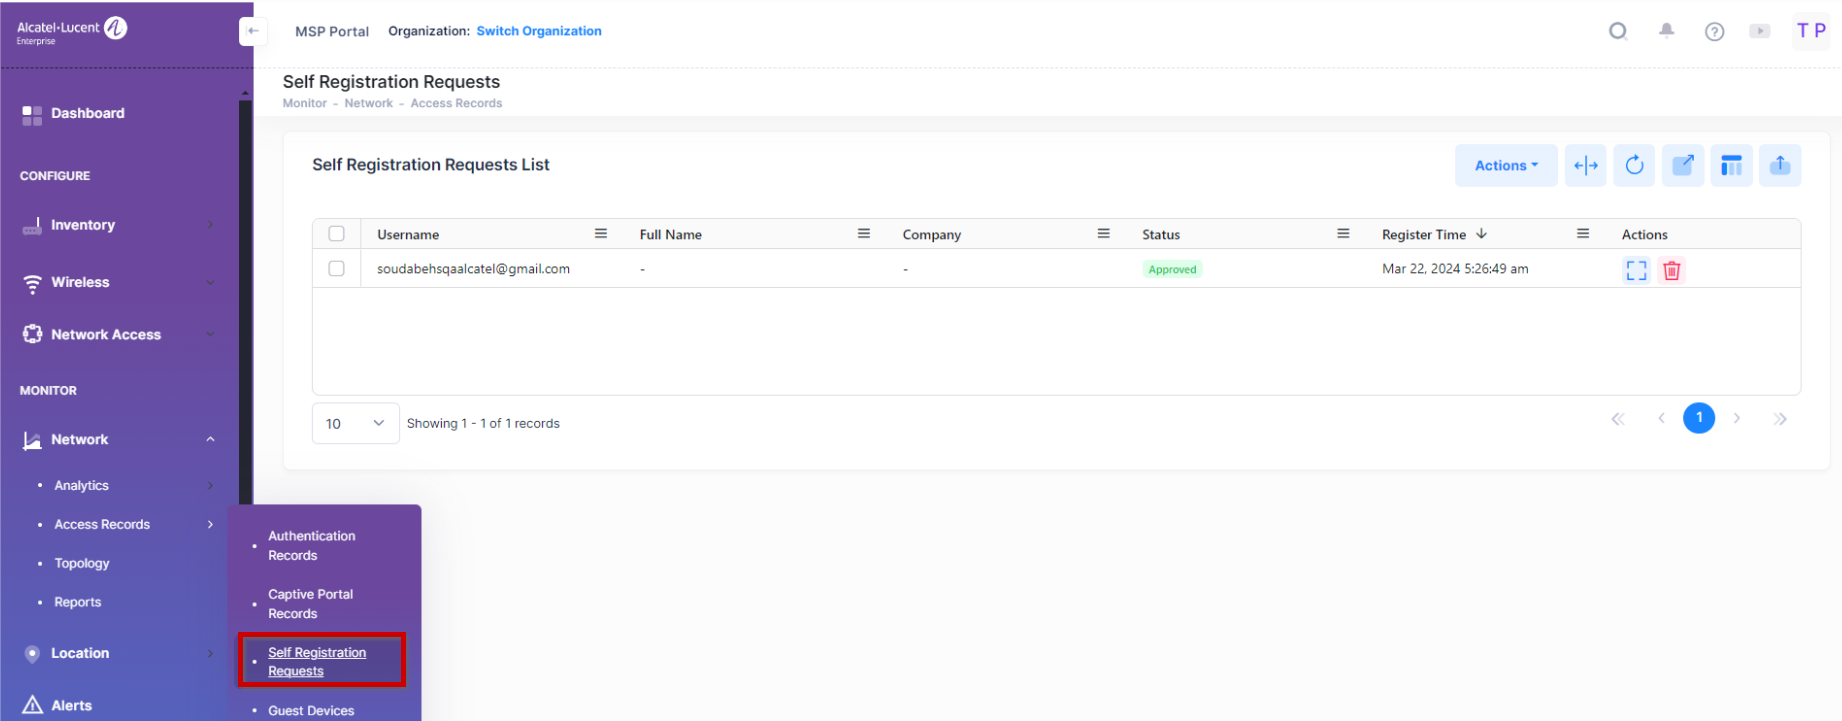Sort by the Register Time column header
The height and width of the screenshot is (721, 1842).
[x=1423, y=235]
